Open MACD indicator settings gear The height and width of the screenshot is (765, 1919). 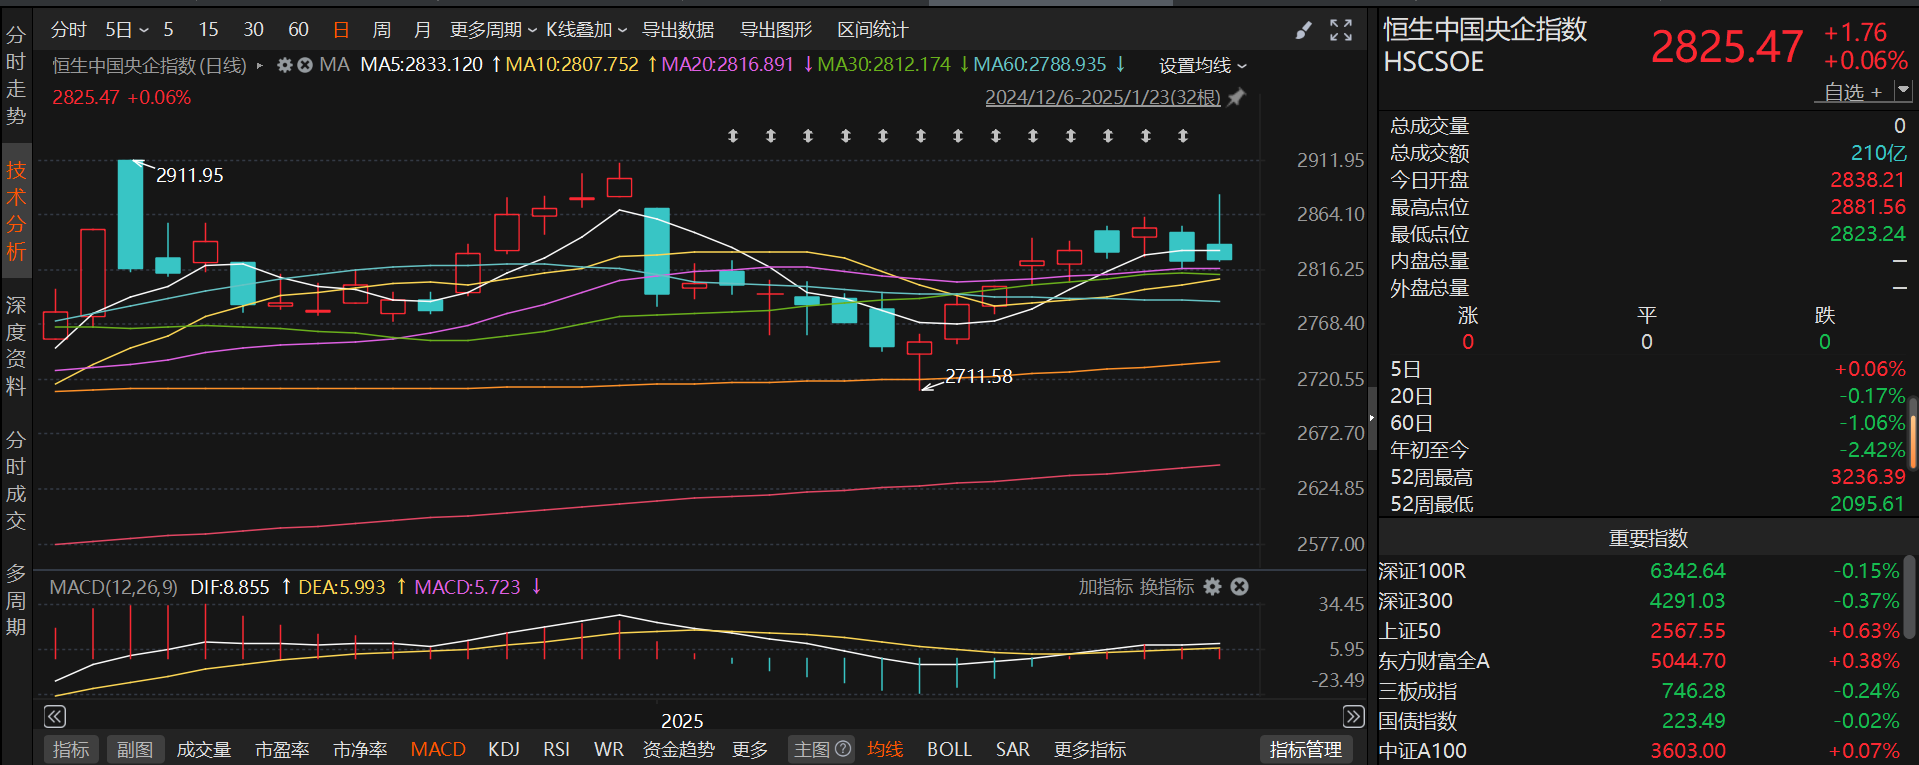1213,587
